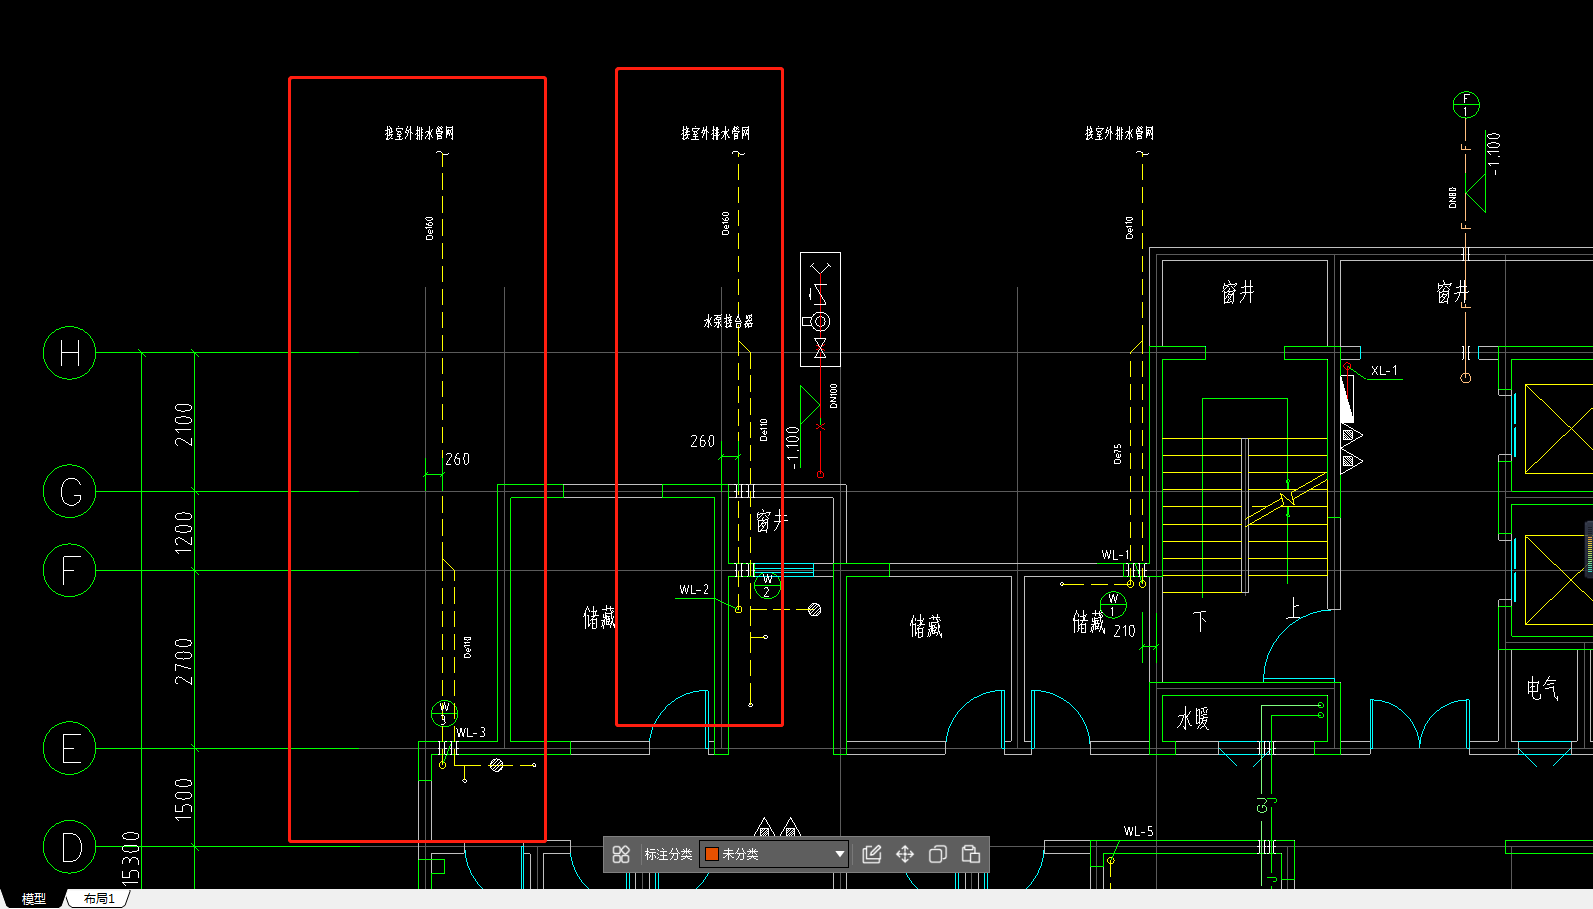Click the WL-2 pipe label
This screenshot has height=909, width=1593.
pyautogui.click(x=694, y=590)
